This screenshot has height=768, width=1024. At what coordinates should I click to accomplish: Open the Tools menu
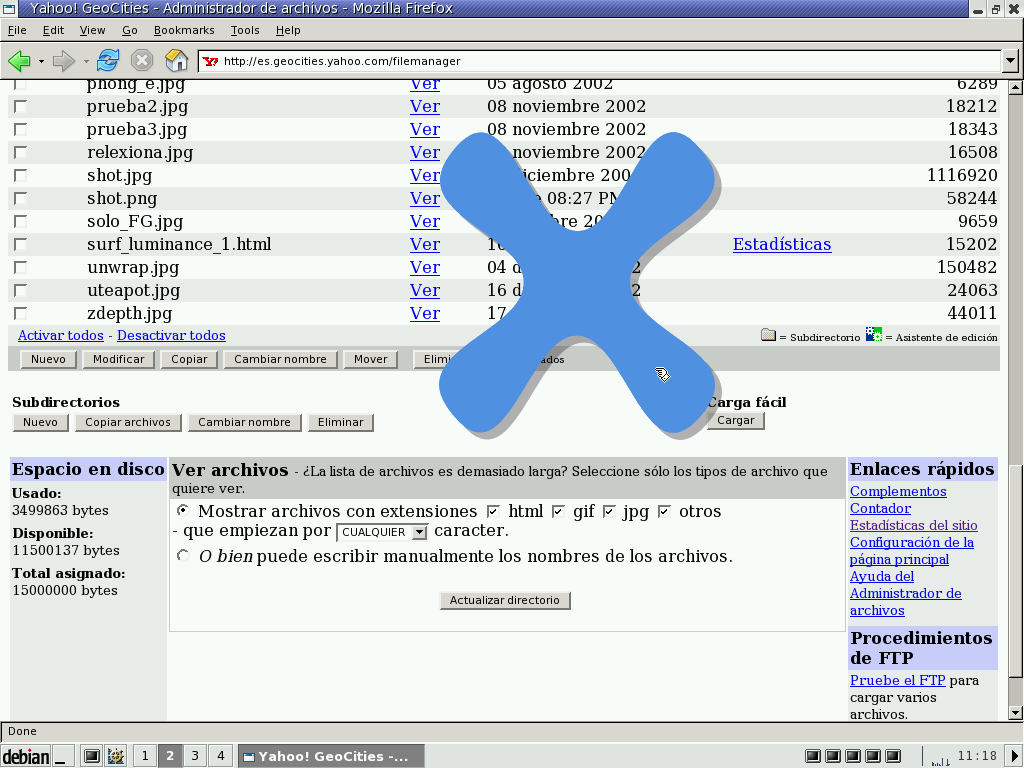[x=245, y=30]
